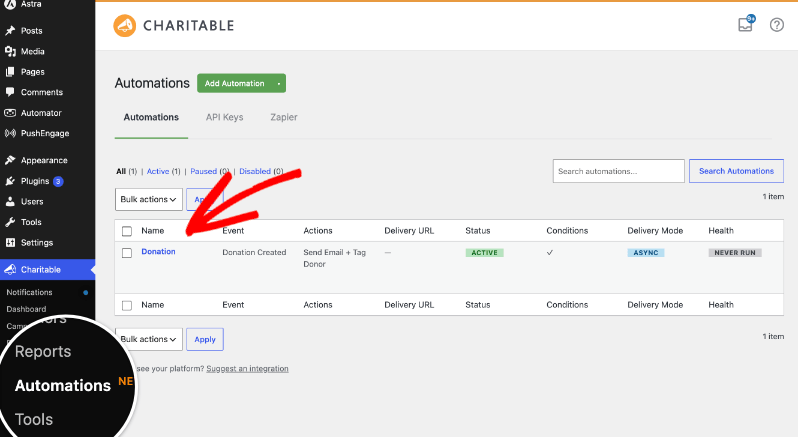Open Plugins plug icon
The image size is (798, 437).
[10, 181]
